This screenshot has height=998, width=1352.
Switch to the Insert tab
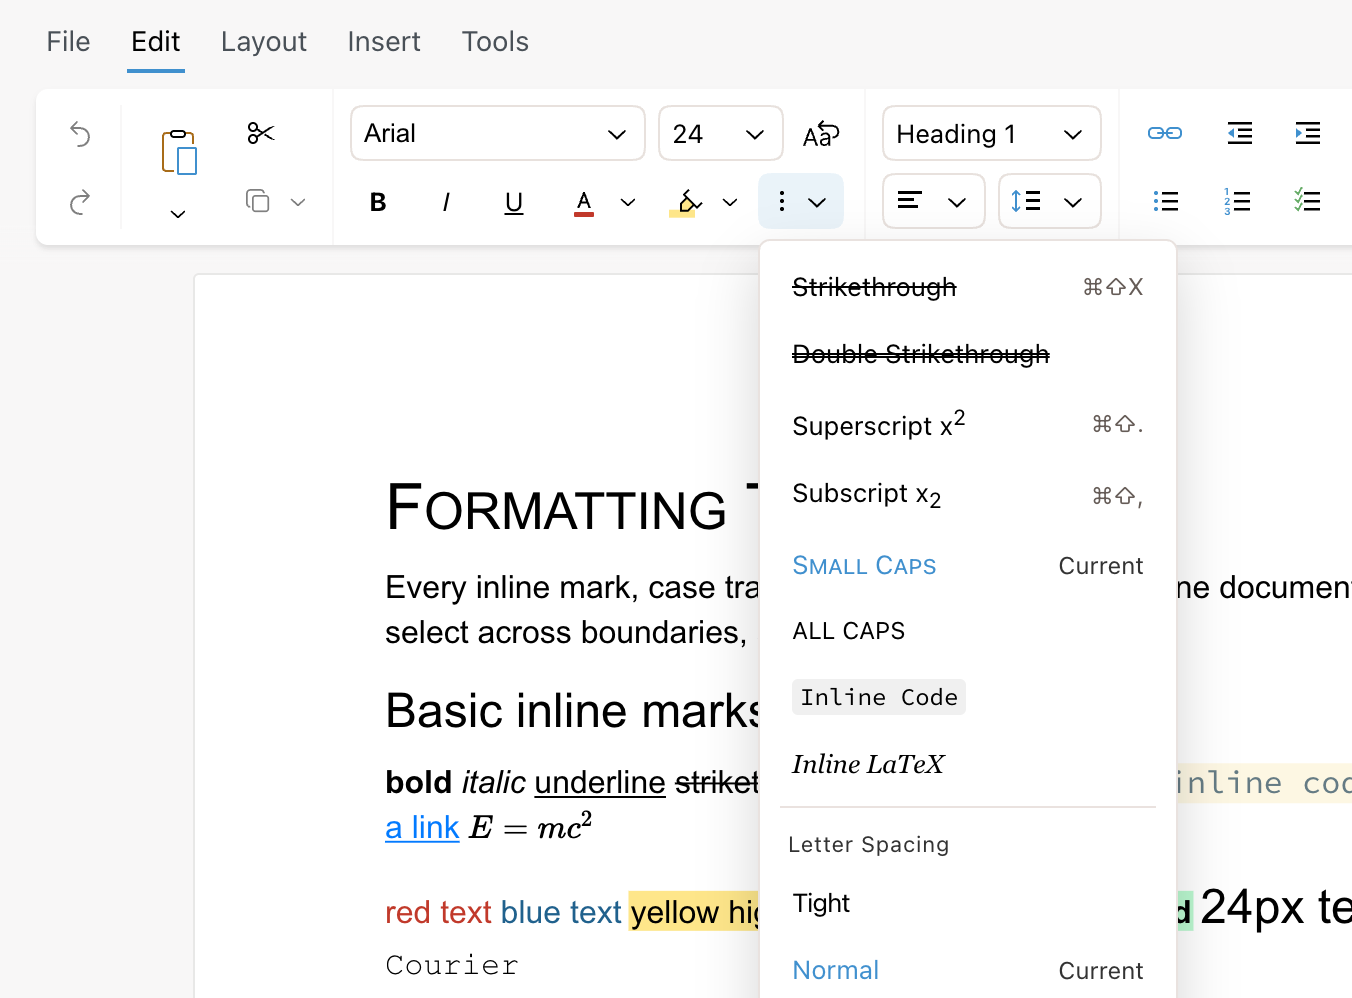[384, 42]
